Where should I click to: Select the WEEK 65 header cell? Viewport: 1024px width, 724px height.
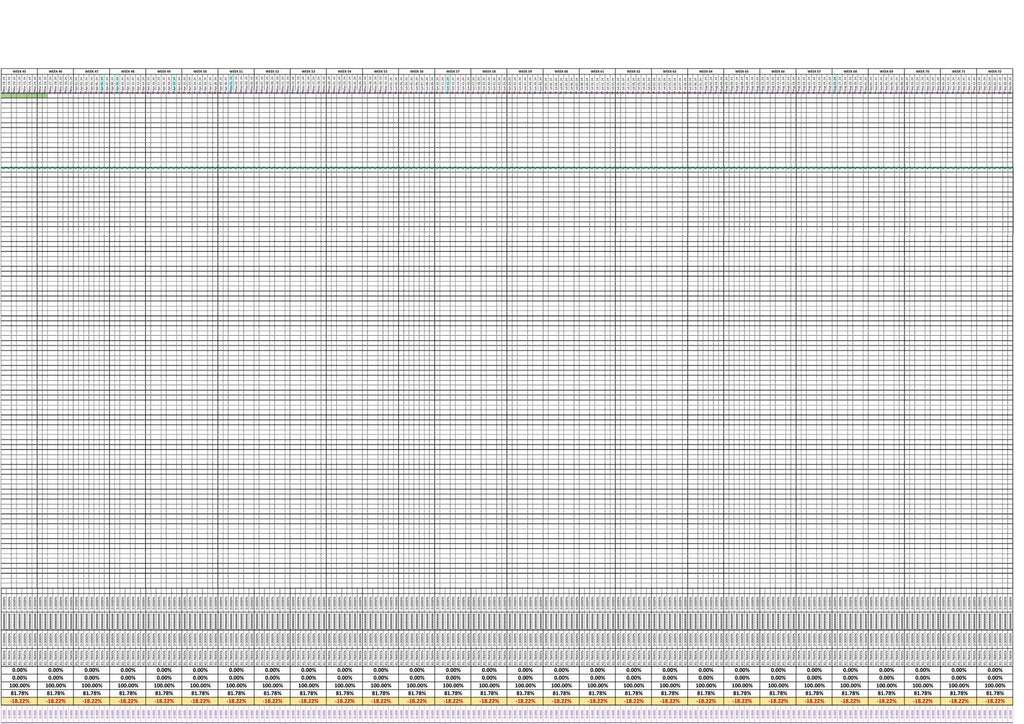[742, 71]
